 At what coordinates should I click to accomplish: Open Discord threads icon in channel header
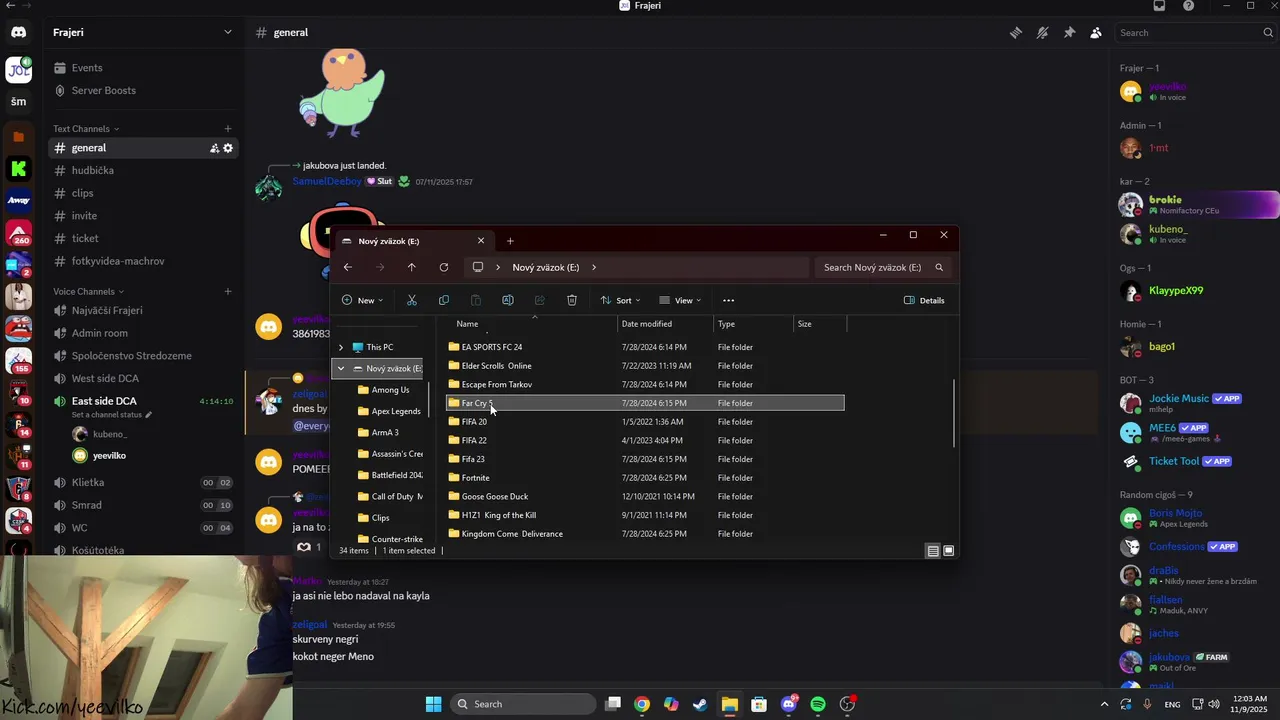coord(1015,33)
